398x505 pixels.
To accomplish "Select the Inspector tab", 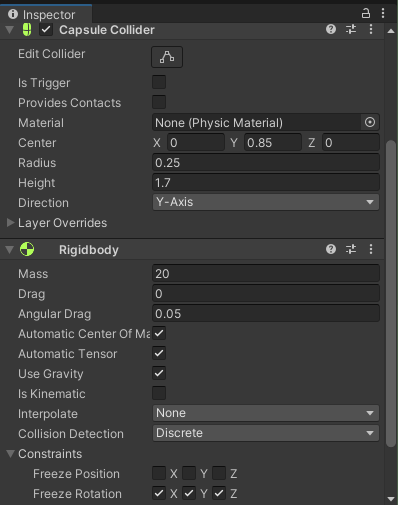I will pyautogui.click(x=46, y=14).
